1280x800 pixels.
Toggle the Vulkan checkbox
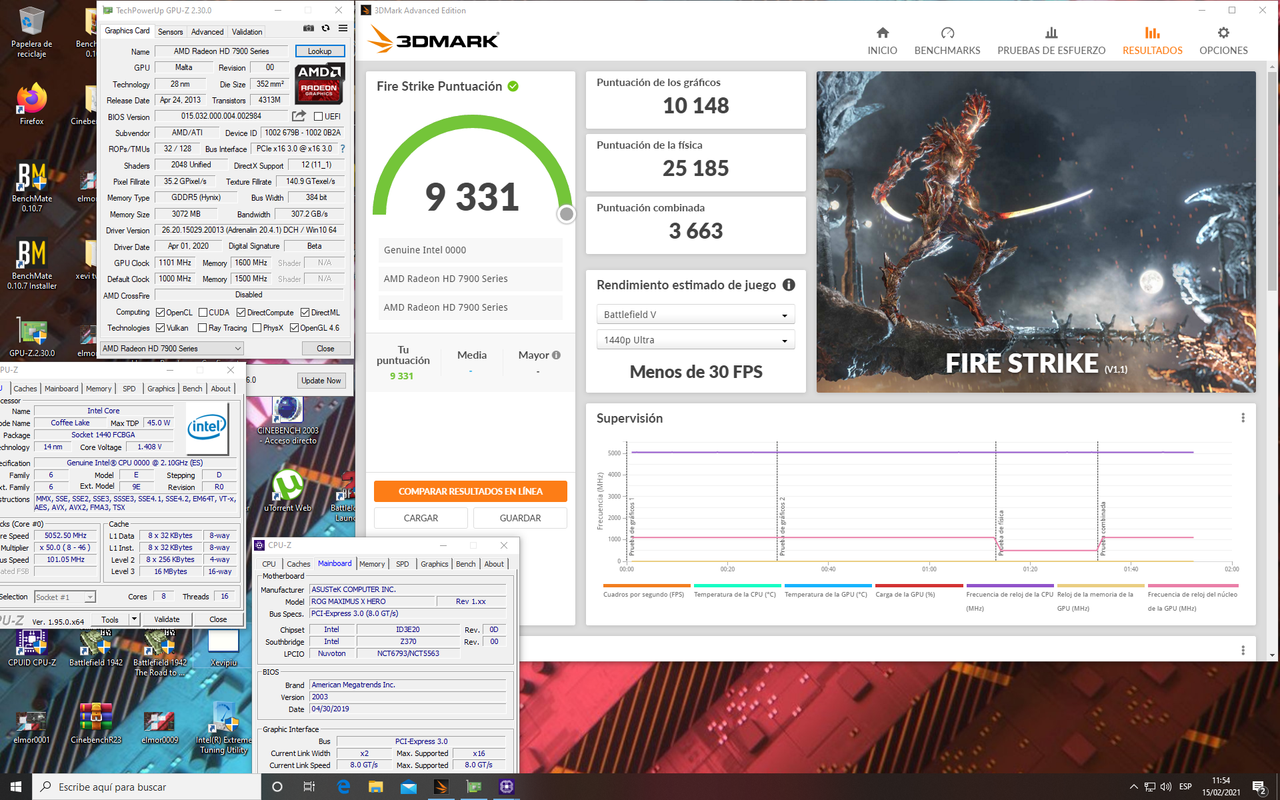pos(161,327)
